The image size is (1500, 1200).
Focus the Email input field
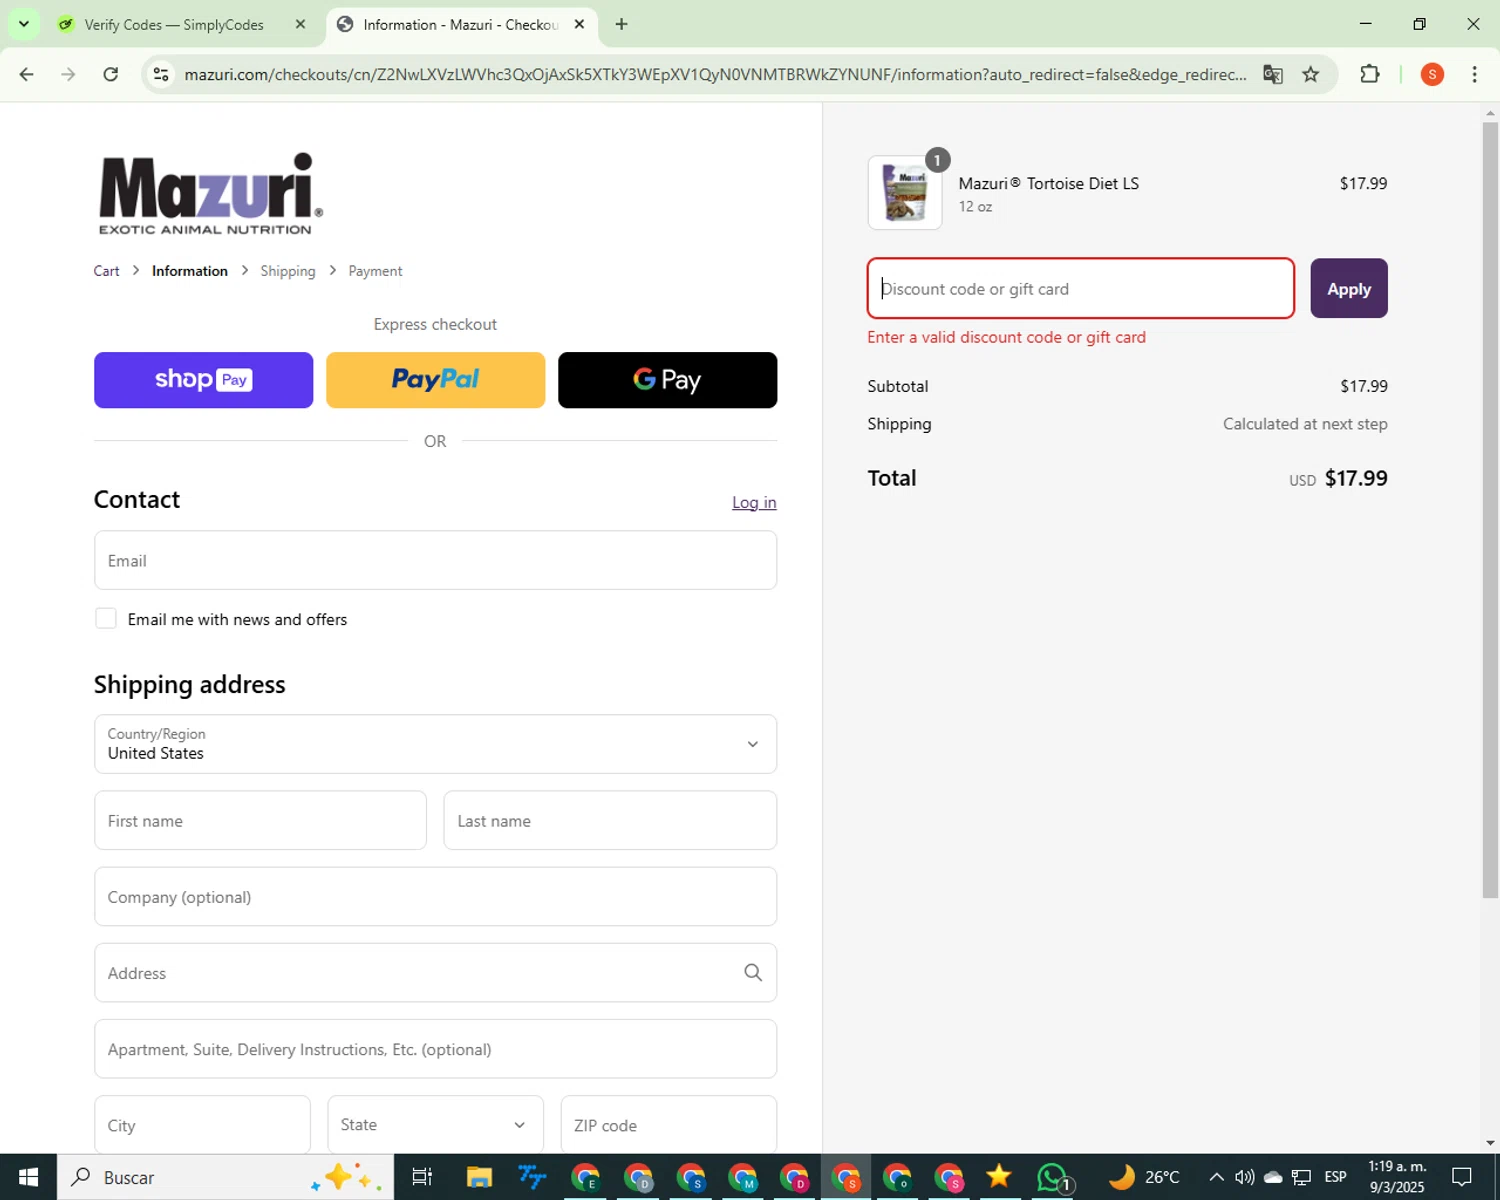435,560
